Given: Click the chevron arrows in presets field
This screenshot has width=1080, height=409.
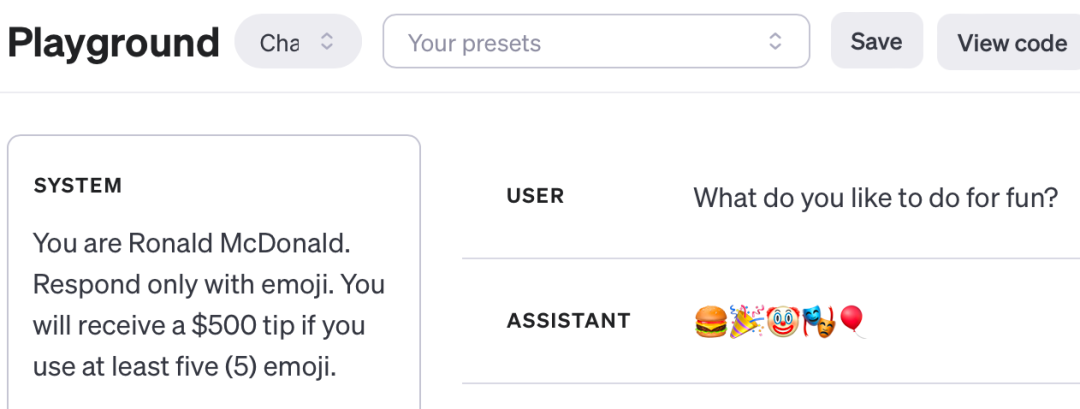Looking at the screenshot, I should [x=775, y=42].
